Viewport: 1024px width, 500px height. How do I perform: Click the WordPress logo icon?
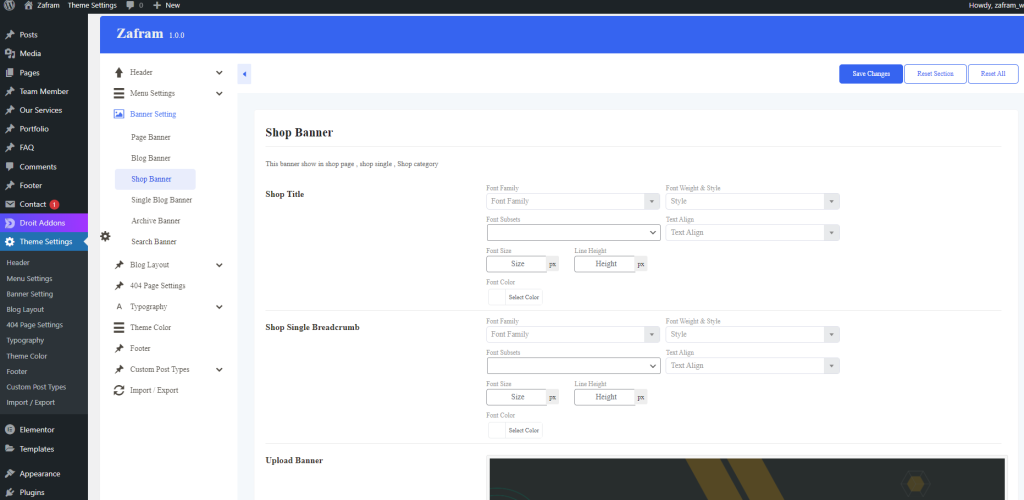(9, 5)
